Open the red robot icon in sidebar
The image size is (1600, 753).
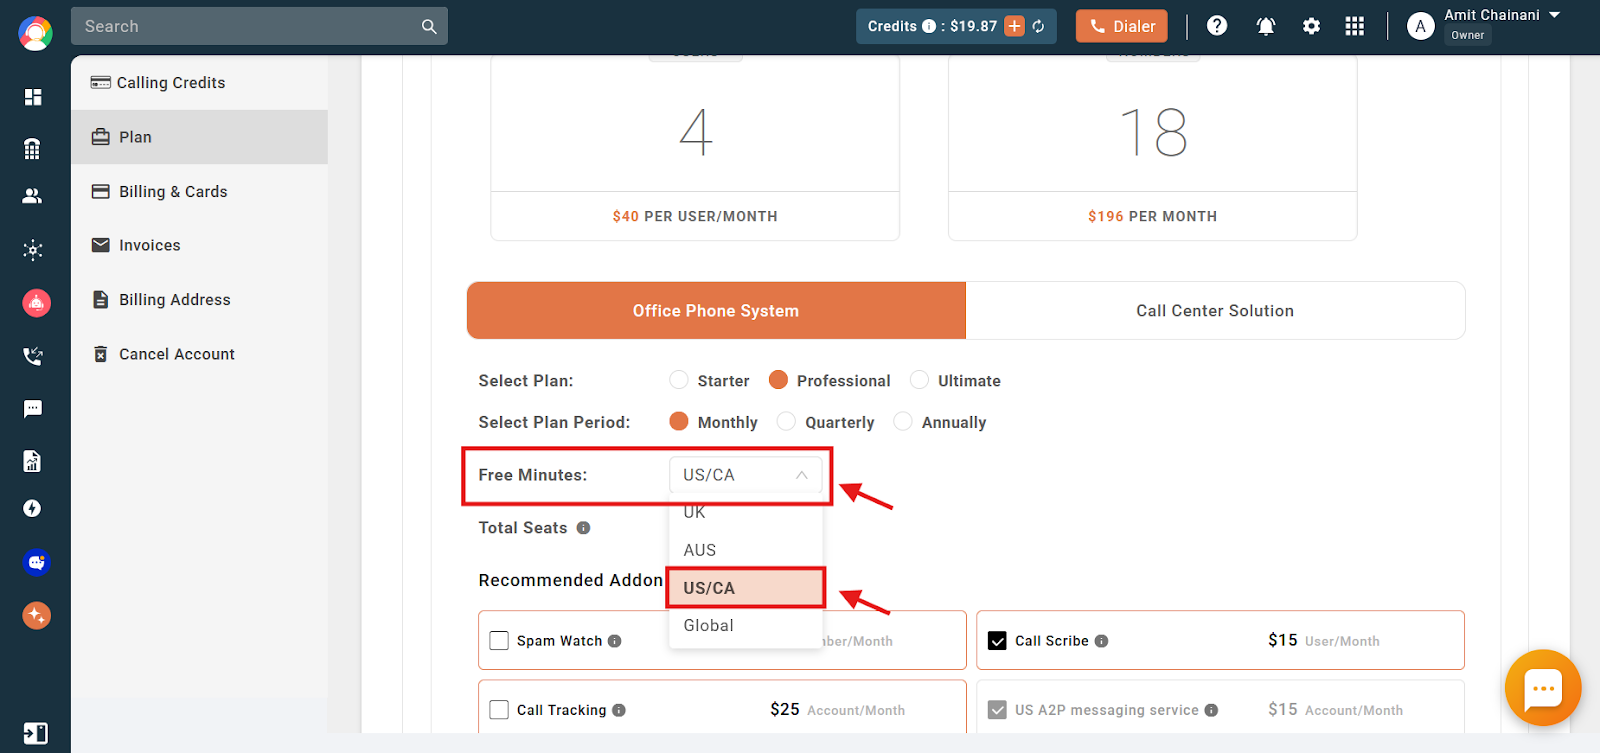[x=36, y=302]
